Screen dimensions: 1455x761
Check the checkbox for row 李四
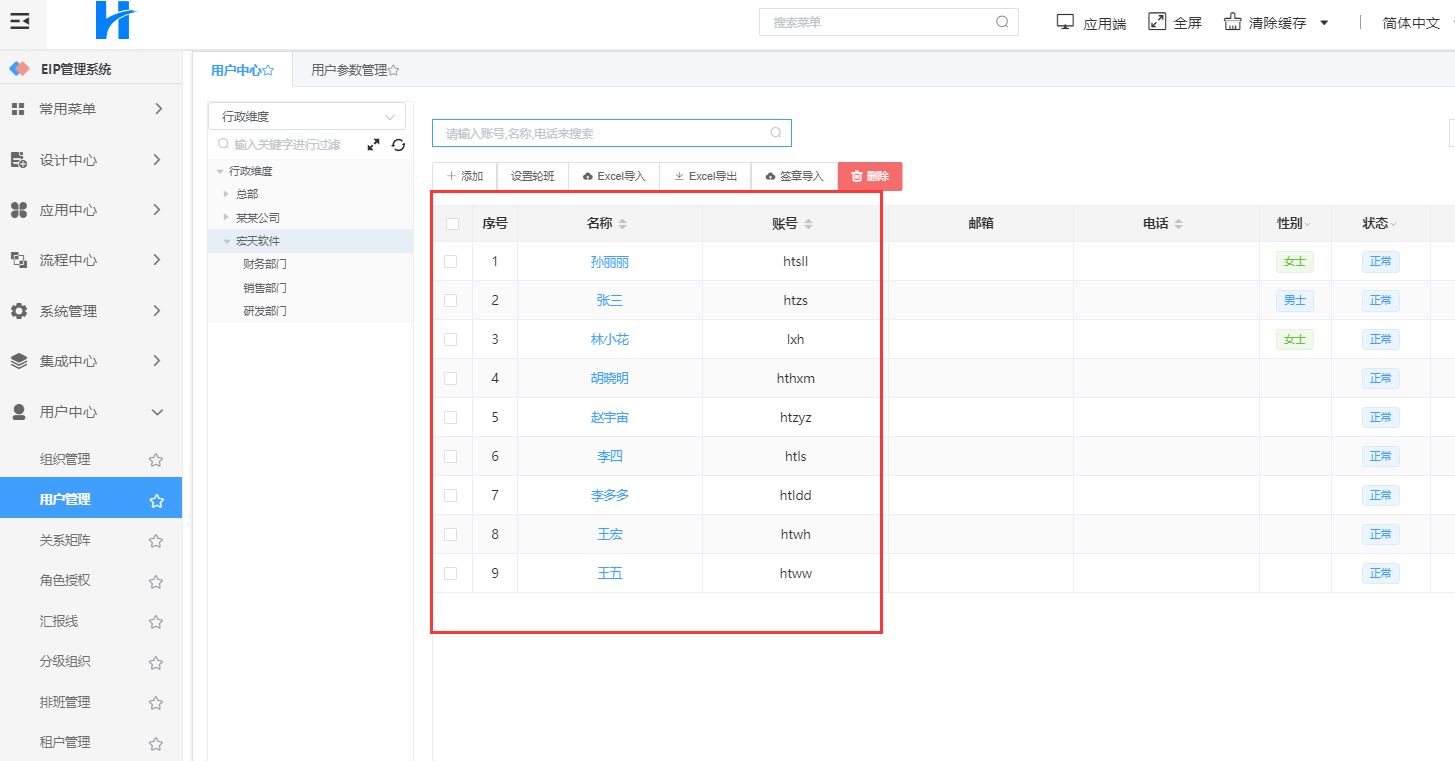(x=451, y=457)
